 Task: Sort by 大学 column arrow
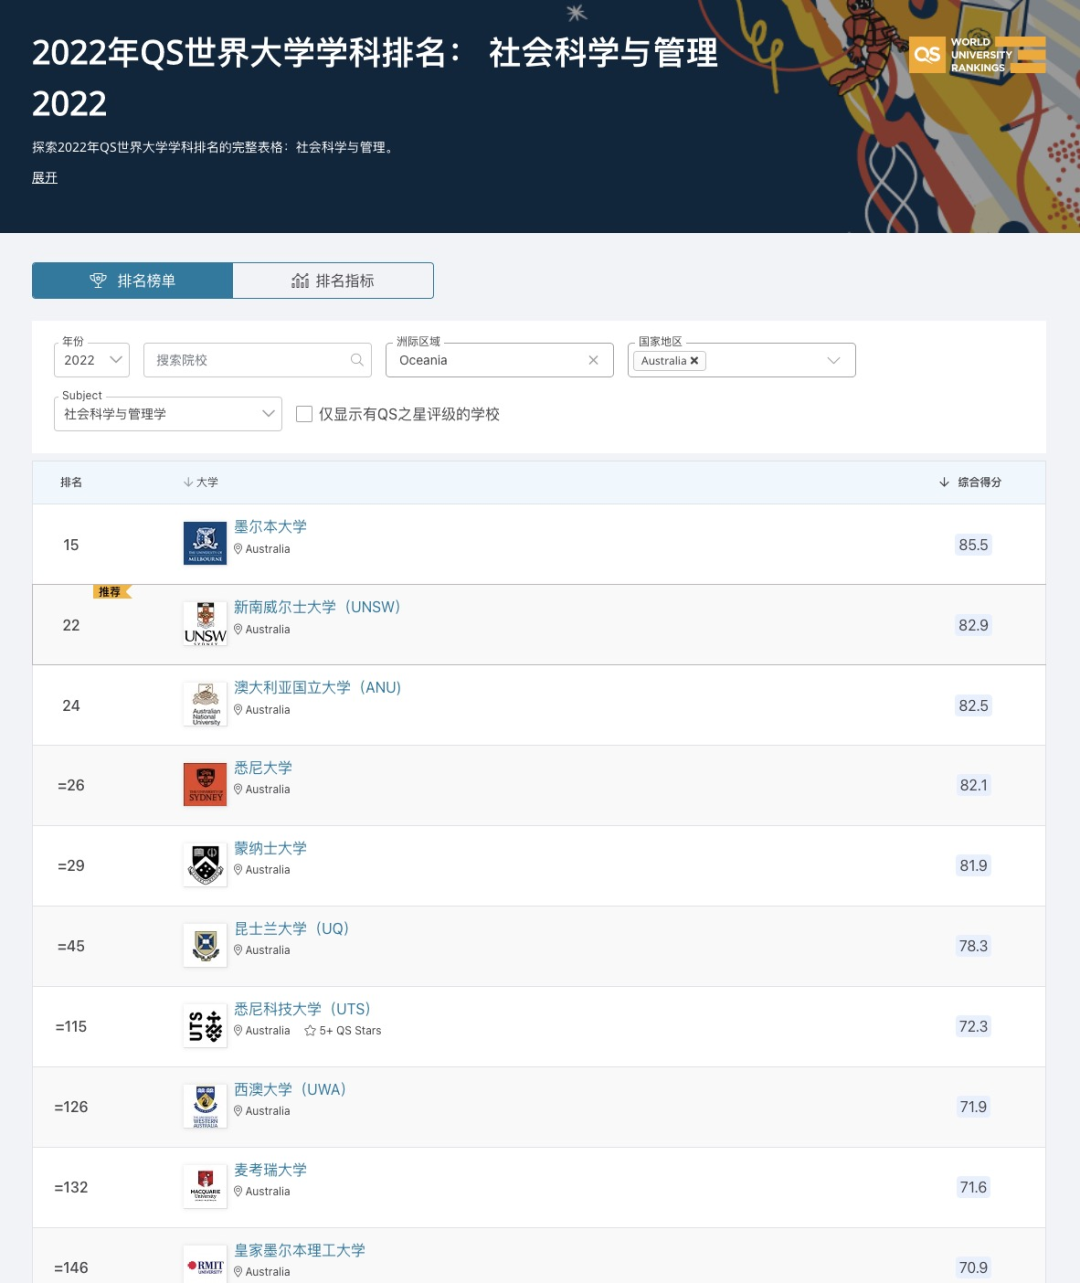tap(188, 482)
